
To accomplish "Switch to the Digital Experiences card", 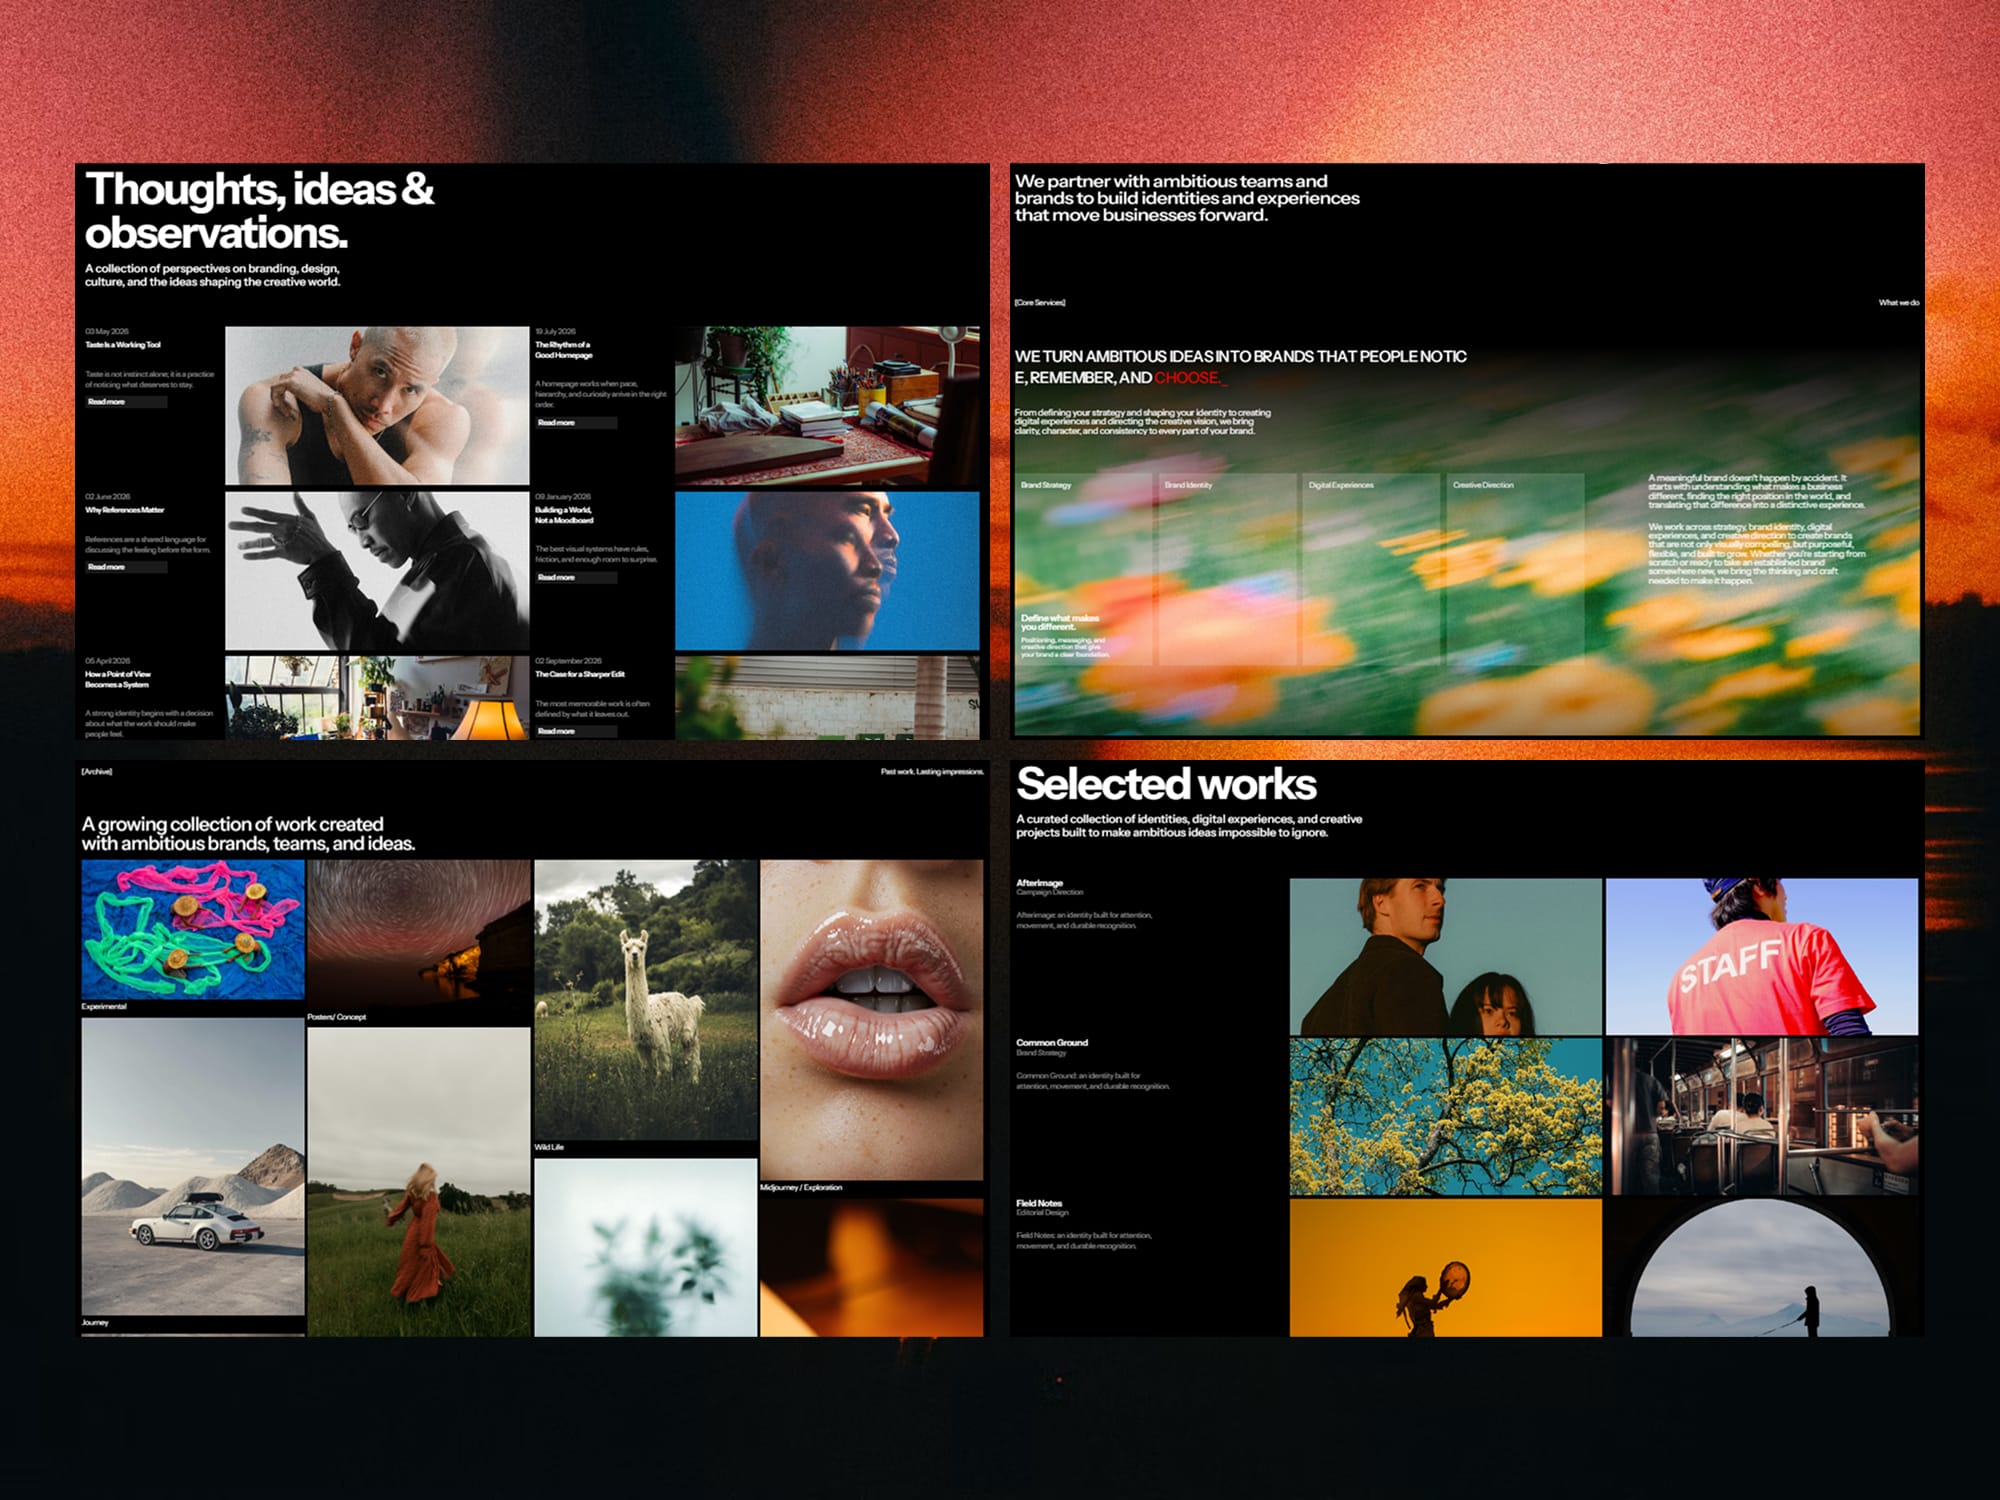I will (x=1372, y=569).
